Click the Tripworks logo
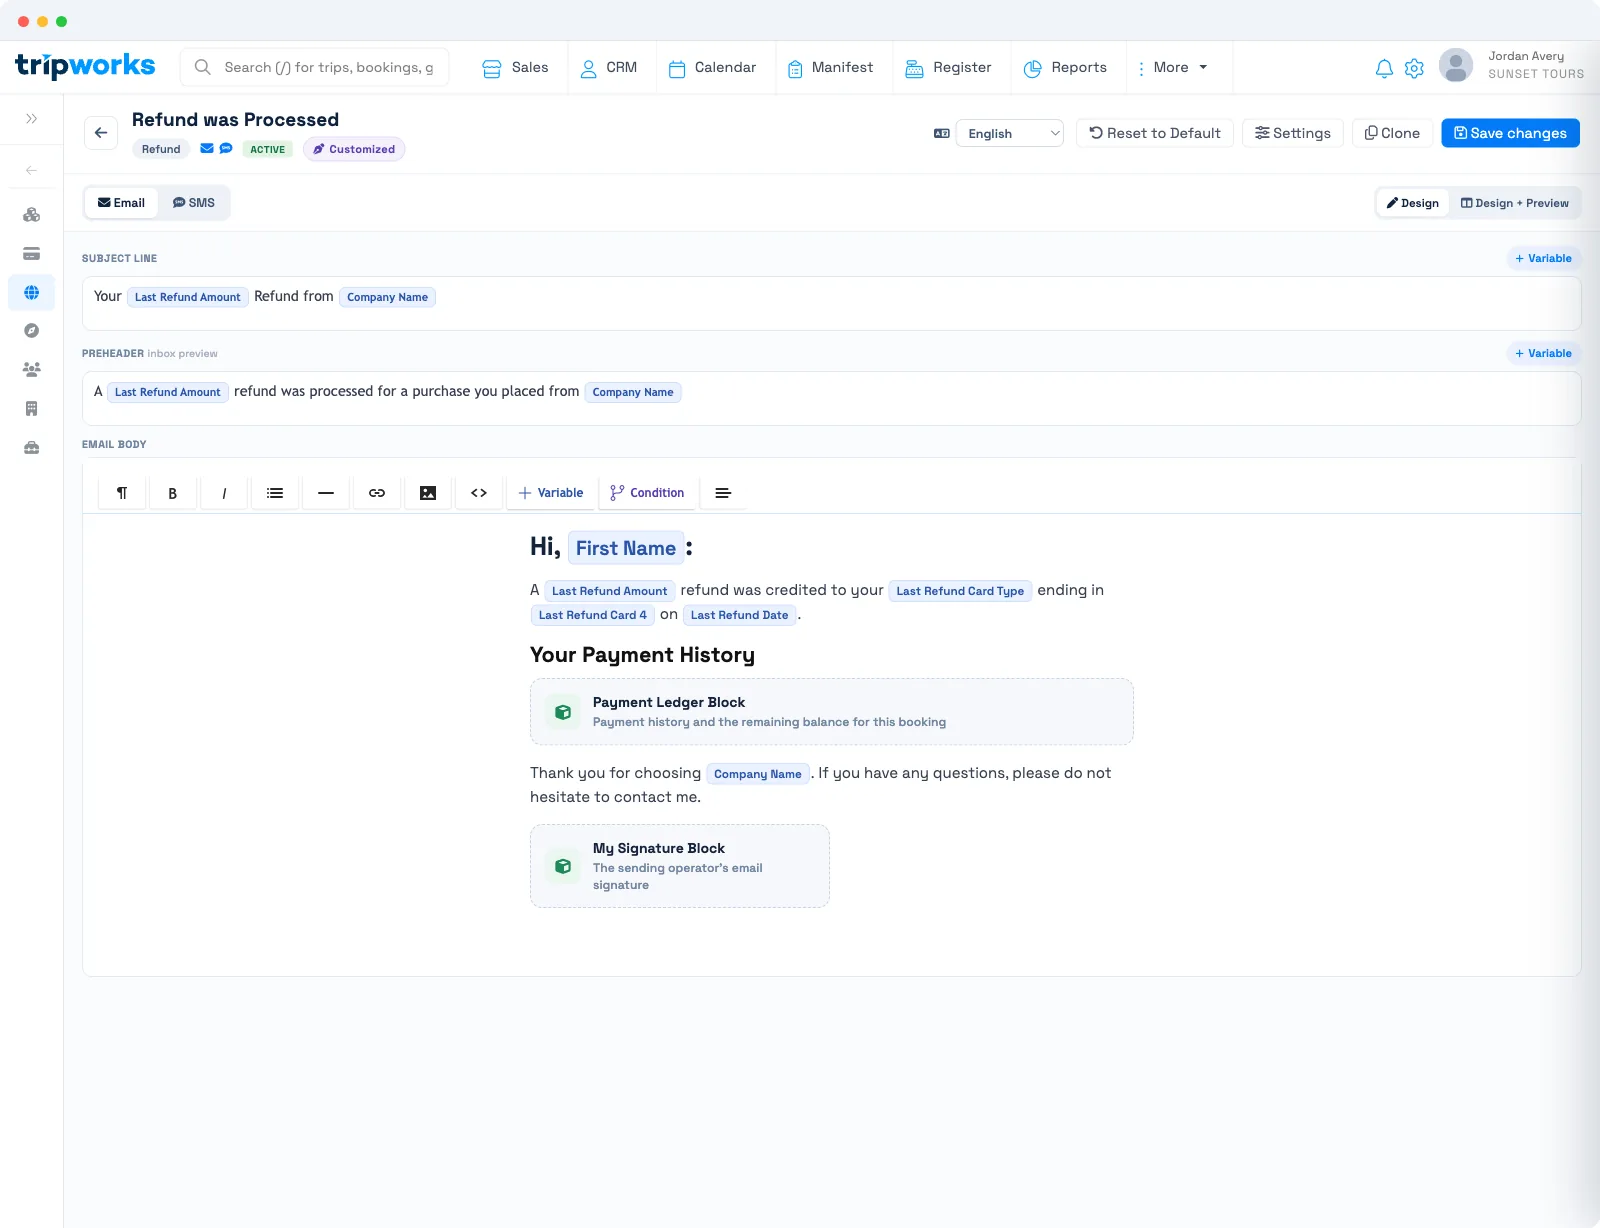Screen dimensions: 1600x1228 click(x=85, y=66)
